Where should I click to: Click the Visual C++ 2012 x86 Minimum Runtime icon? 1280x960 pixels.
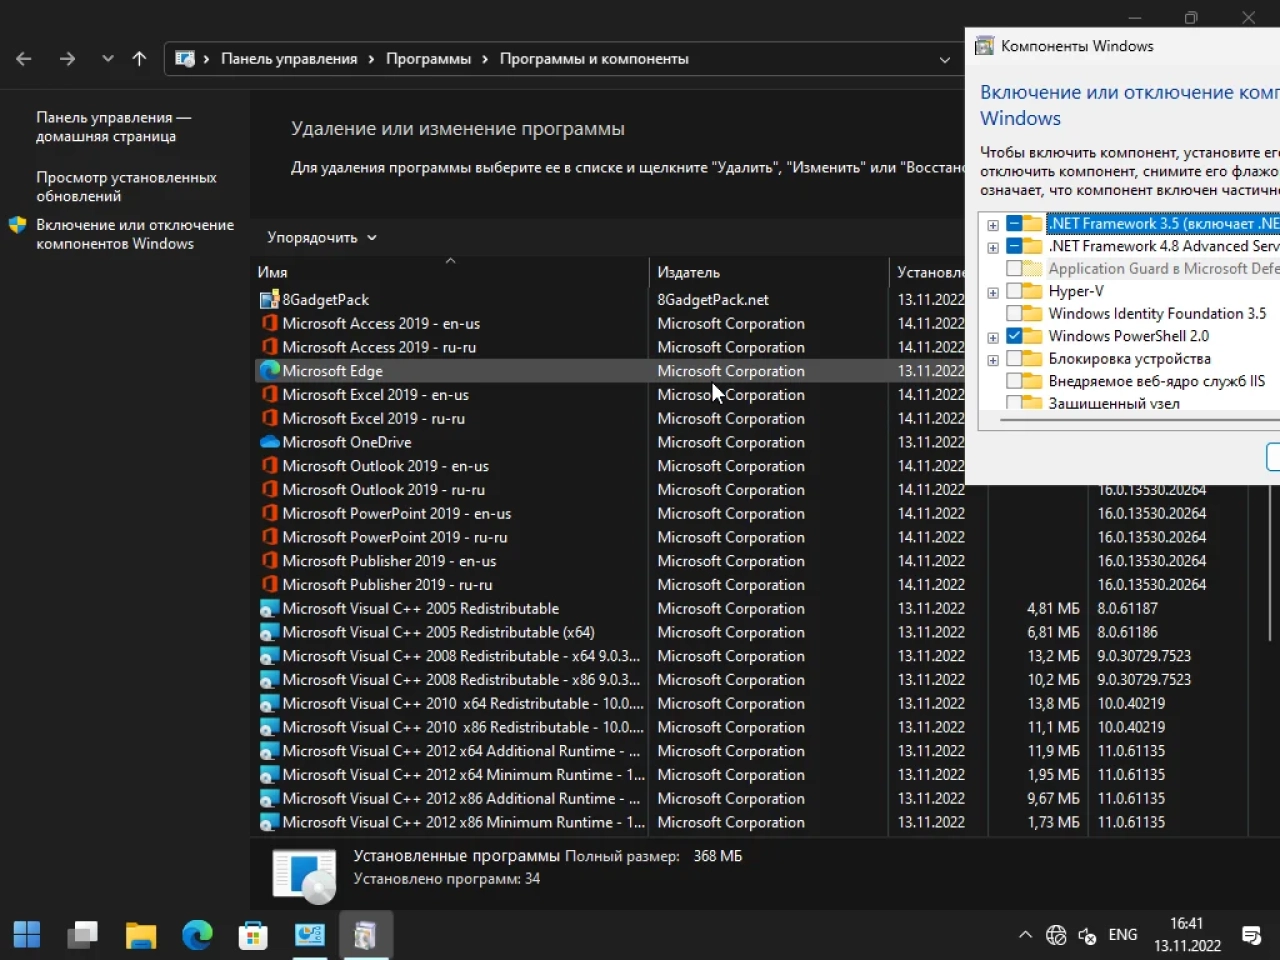[x=269, y=822]
